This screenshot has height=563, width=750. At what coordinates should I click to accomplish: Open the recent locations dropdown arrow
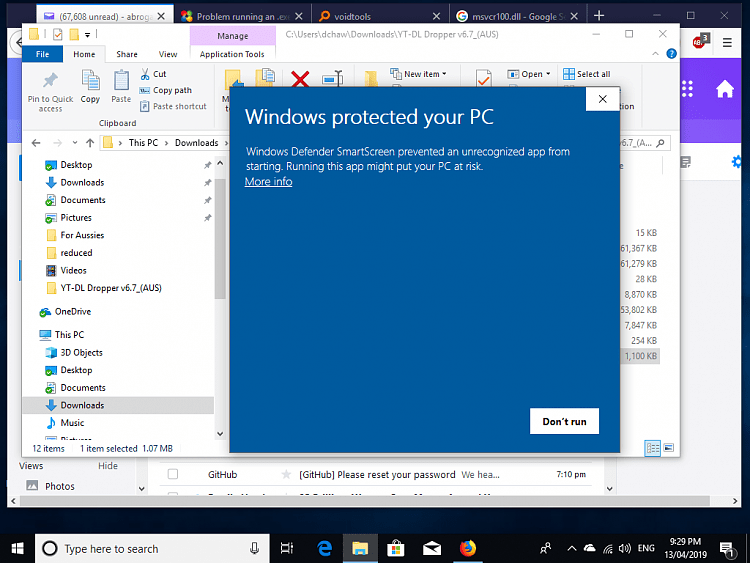coord(75,143)
